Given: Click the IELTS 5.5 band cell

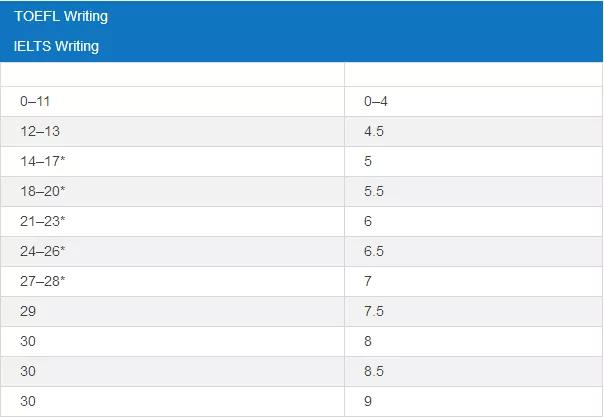Looking at the screenshot, I should tap(375, 191).
